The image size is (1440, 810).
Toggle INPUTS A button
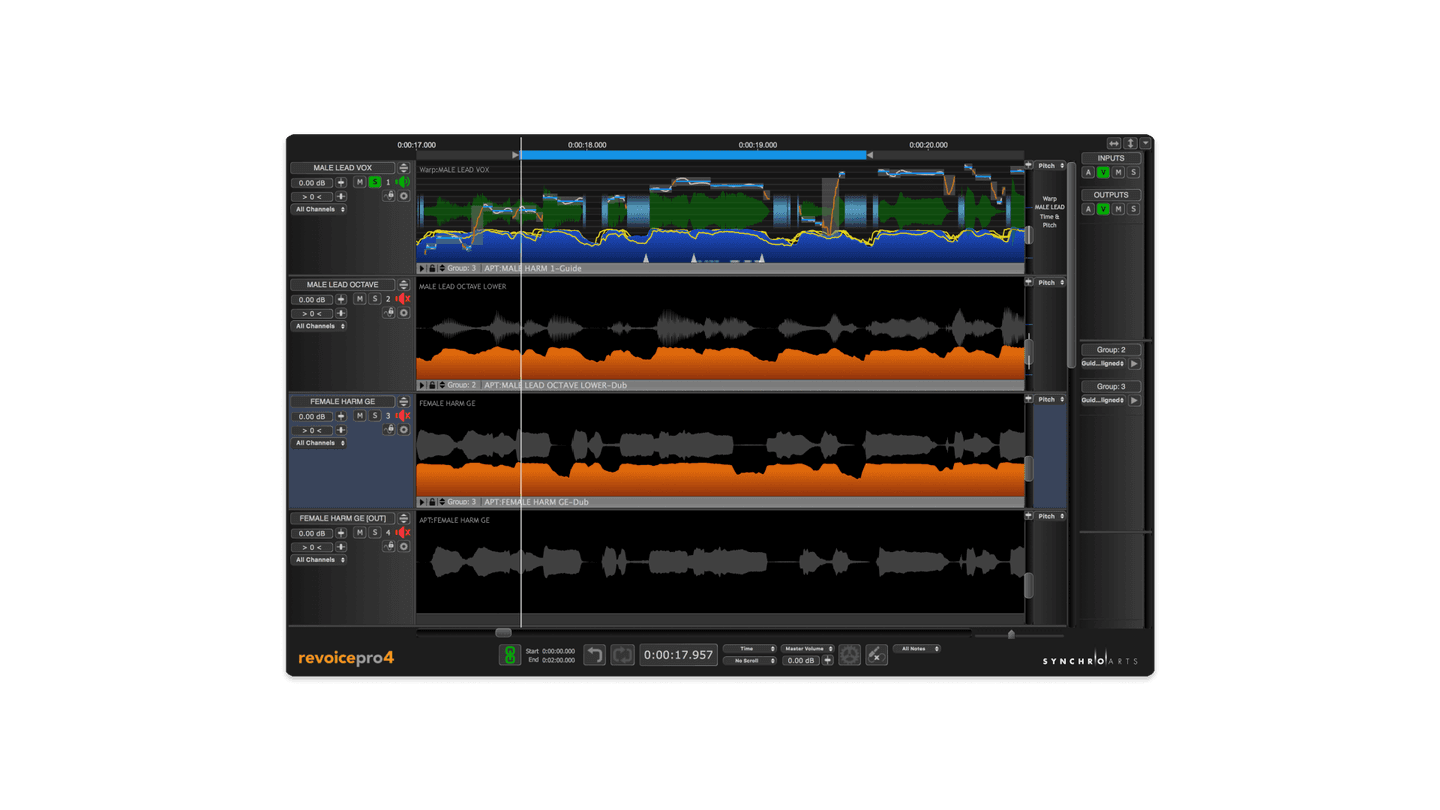(x=1089, y=173)
